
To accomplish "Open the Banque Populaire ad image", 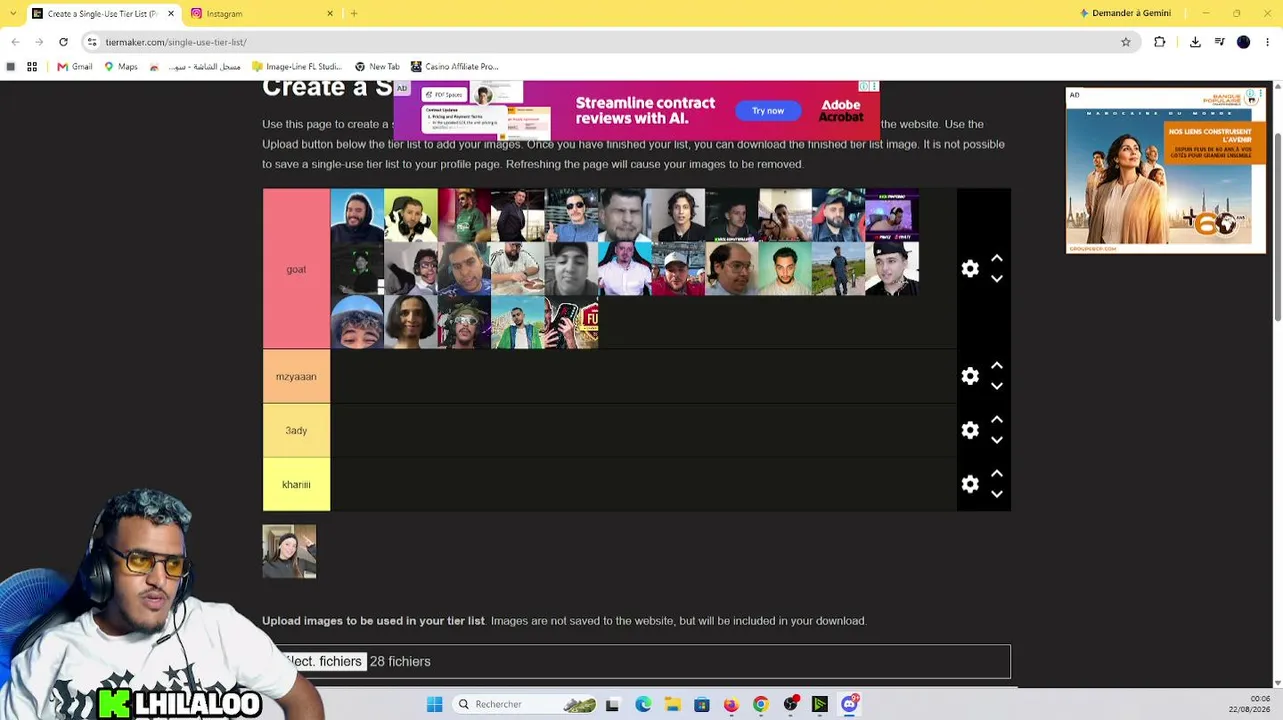I will click(1166, 170).
